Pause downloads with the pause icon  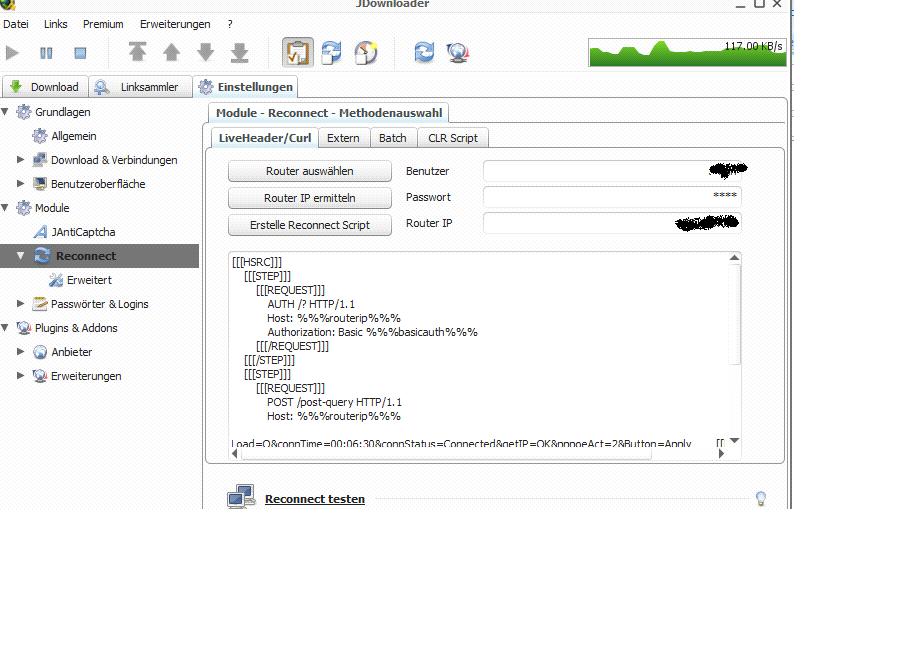[x=46, y=53]
